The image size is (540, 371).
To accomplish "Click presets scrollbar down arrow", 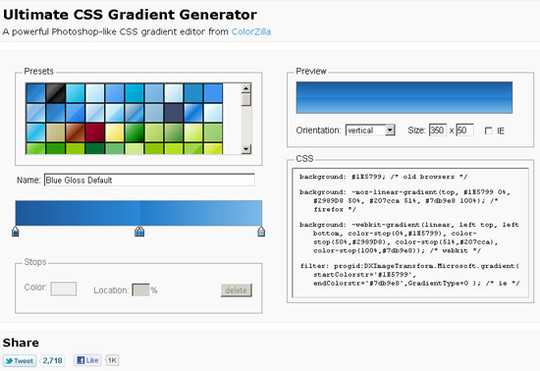I will (246, 149).
